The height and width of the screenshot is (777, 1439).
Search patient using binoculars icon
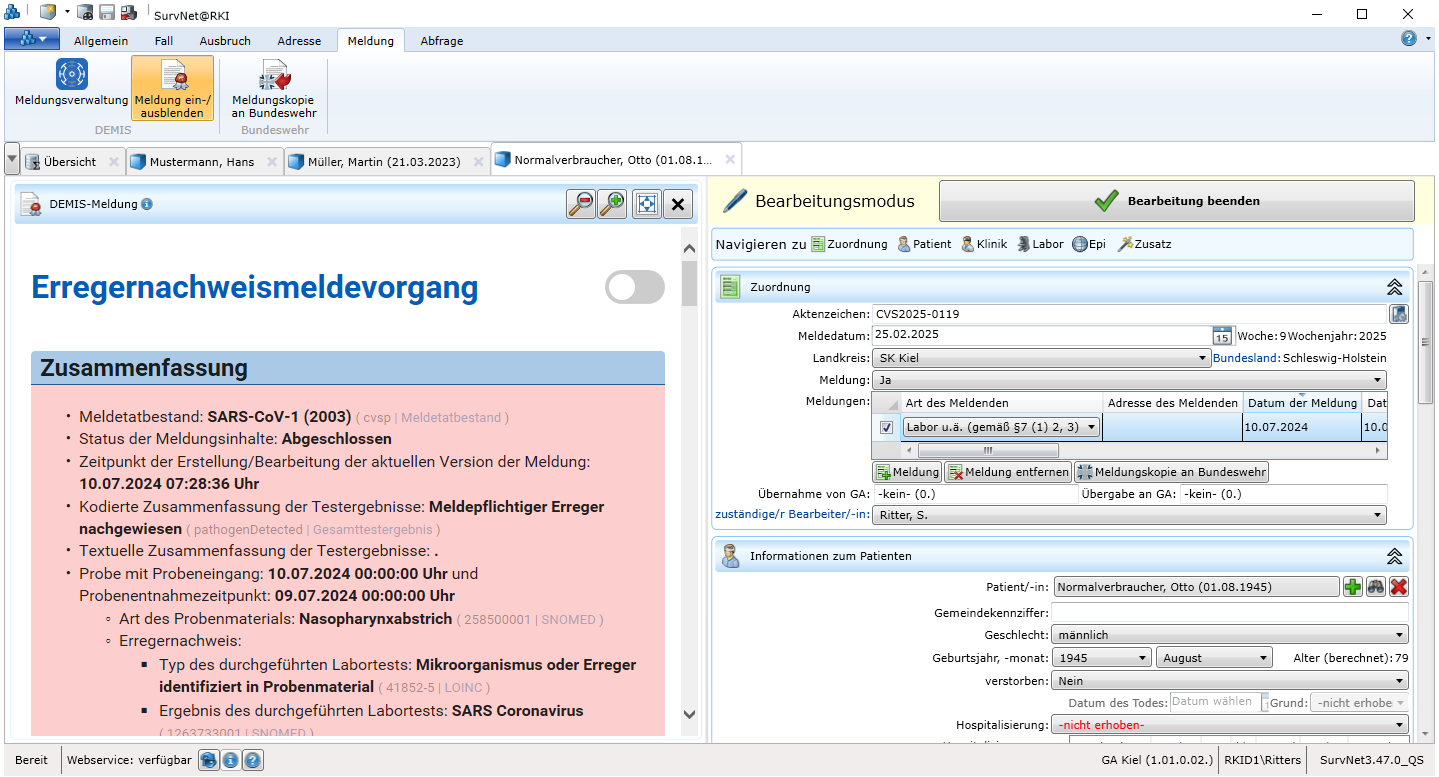coord(1376,587)
